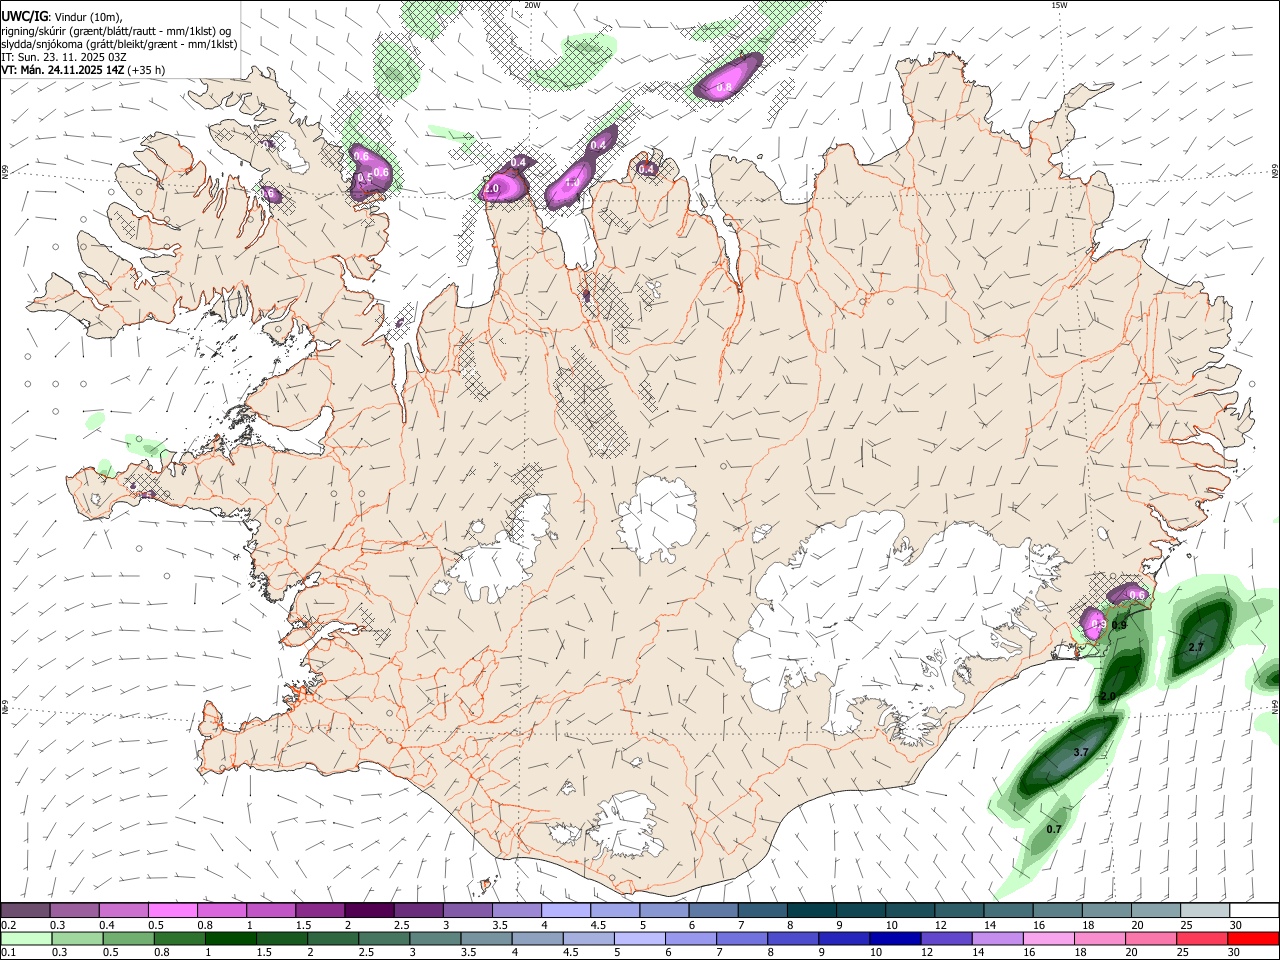Click the 1.0 snowfall value label

tap(572, 183)
